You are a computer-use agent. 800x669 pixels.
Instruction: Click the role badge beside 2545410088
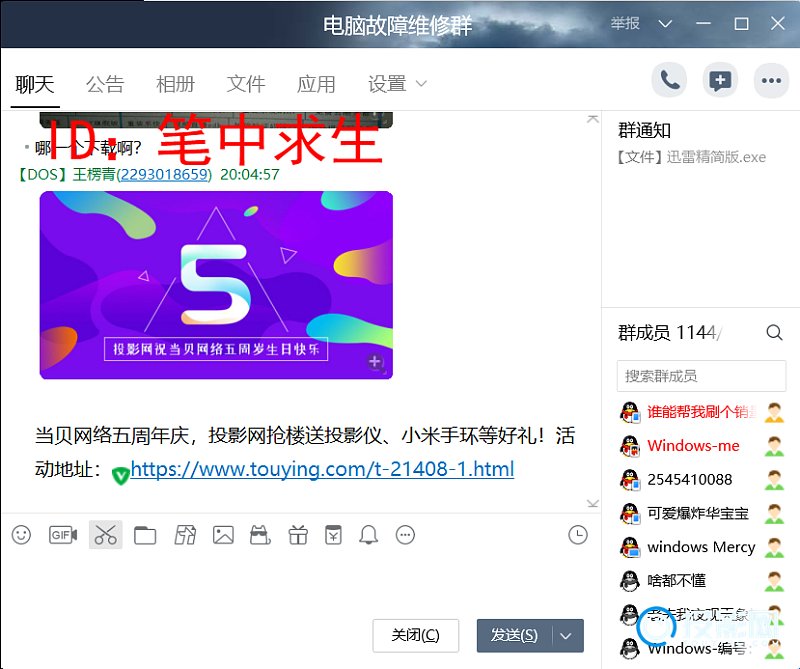pyautogui.click(x=774, y=480)
